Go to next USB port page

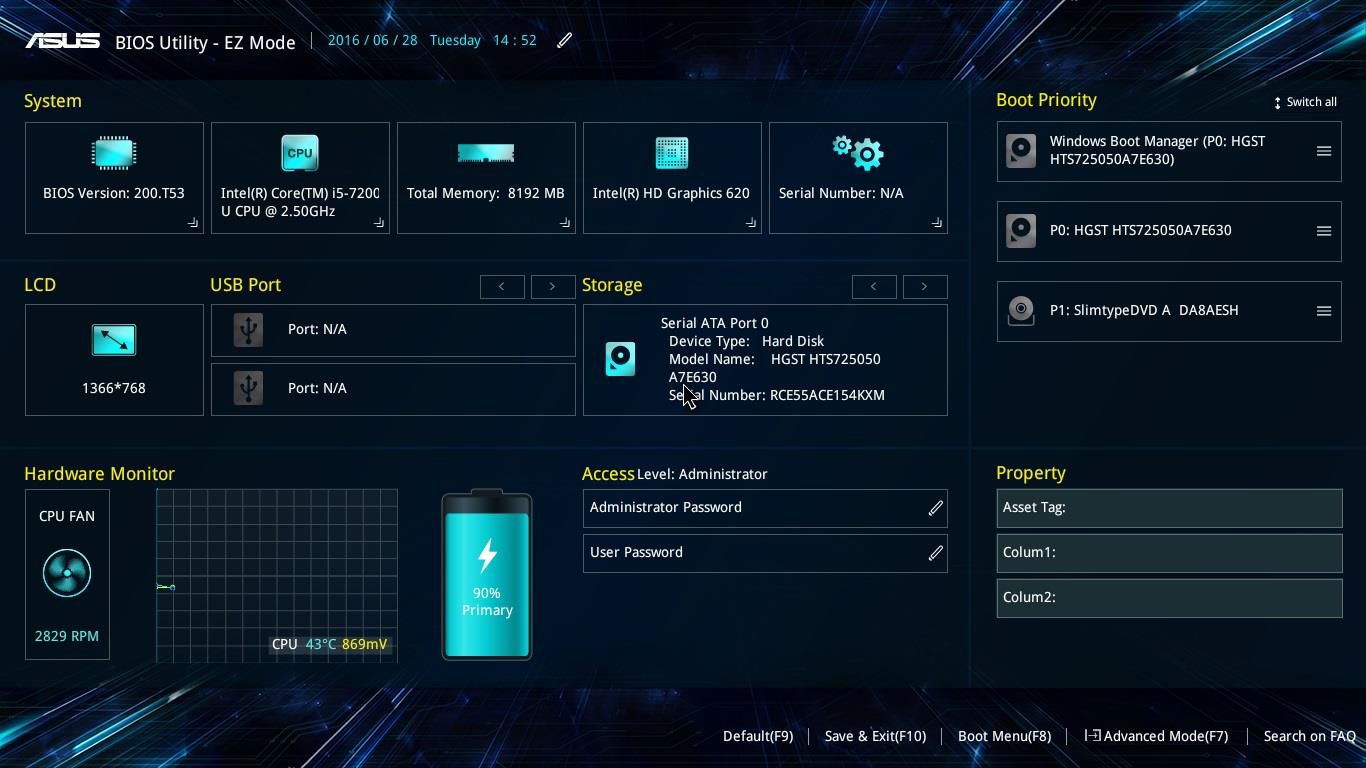point(553,287)
